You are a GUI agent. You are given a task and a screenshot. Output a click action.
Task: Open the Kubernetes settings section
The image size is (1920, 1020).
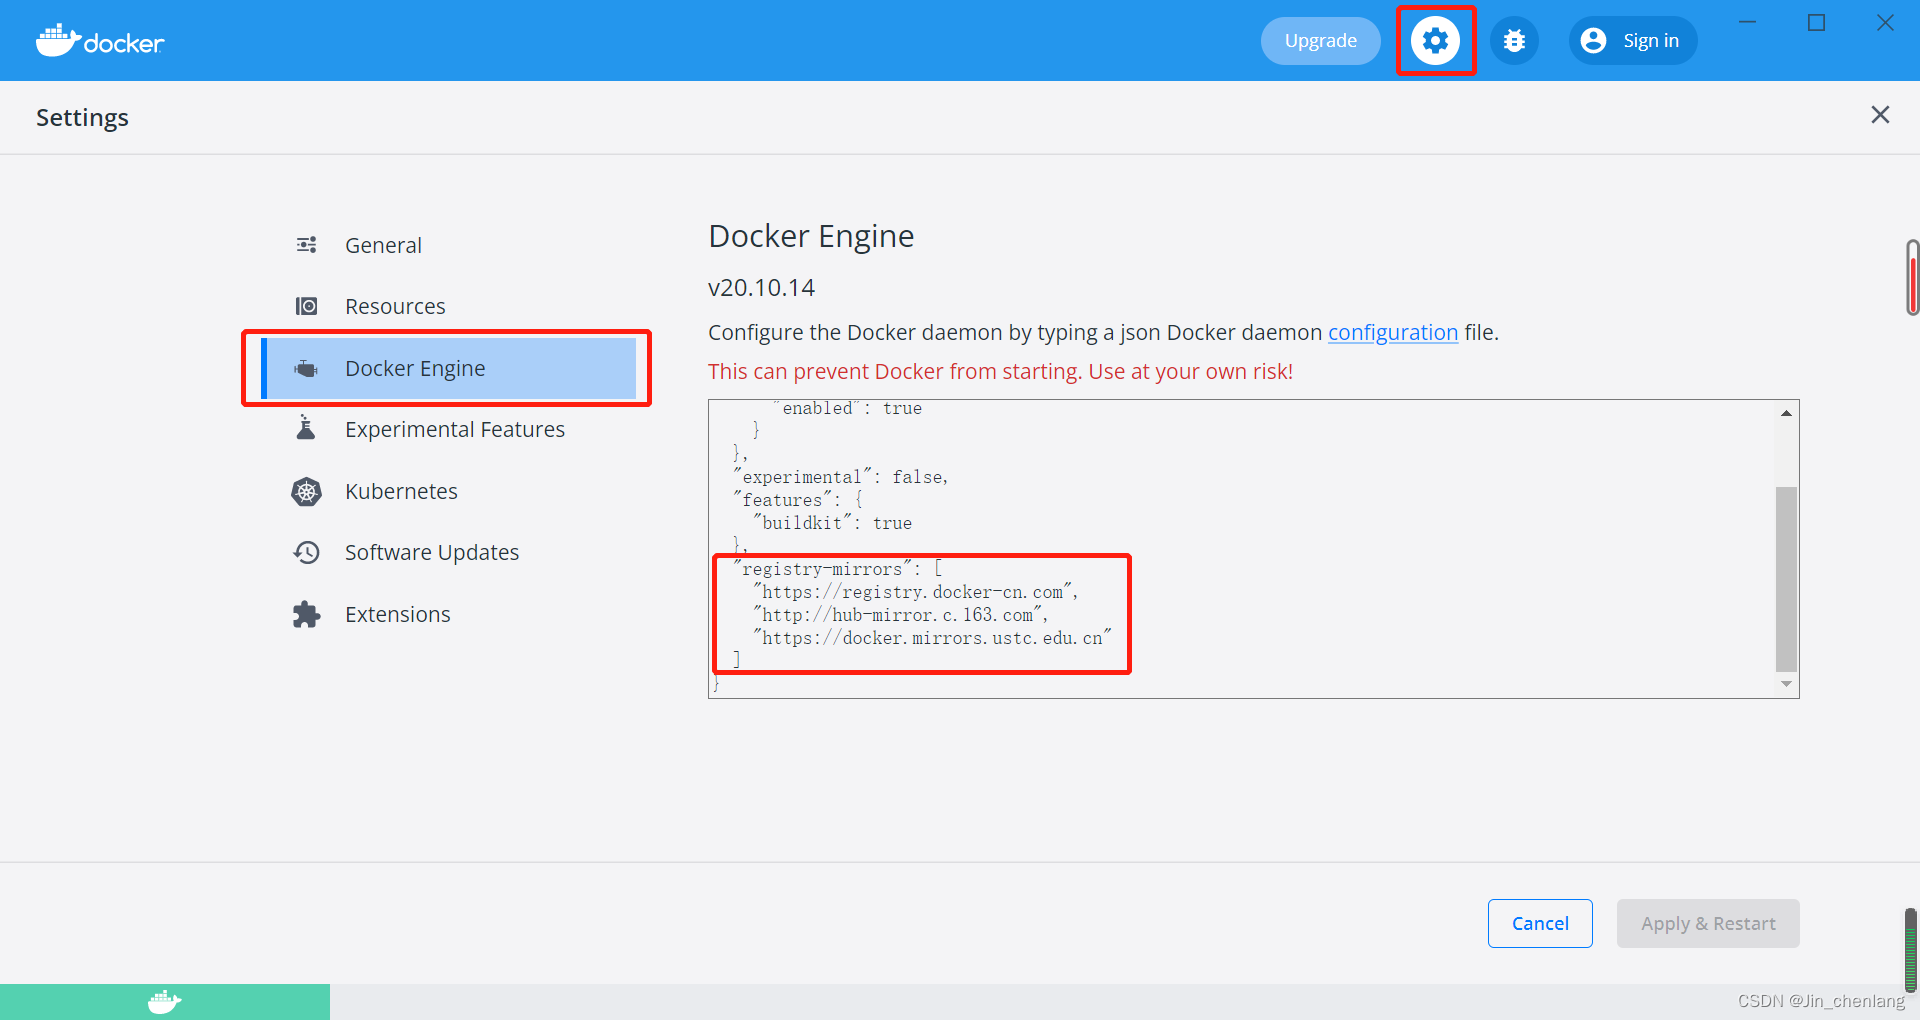[448, 491]
